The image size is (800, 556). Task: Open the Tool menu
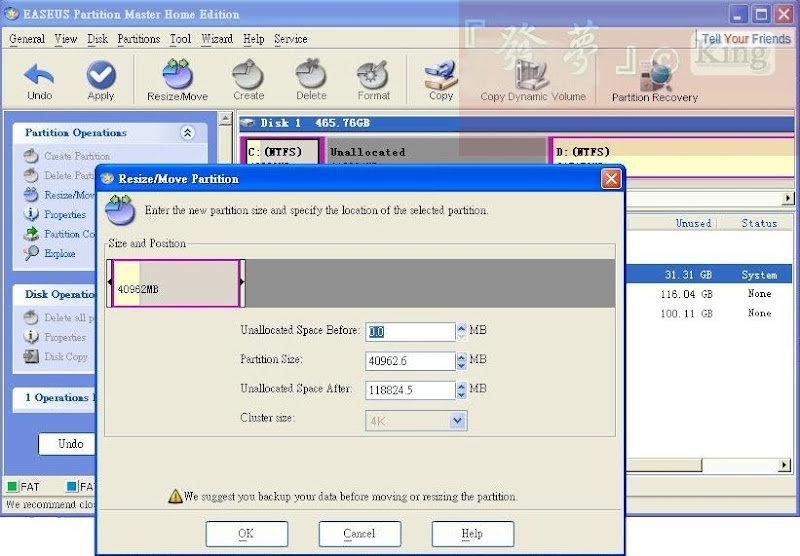tap(181, 39)
